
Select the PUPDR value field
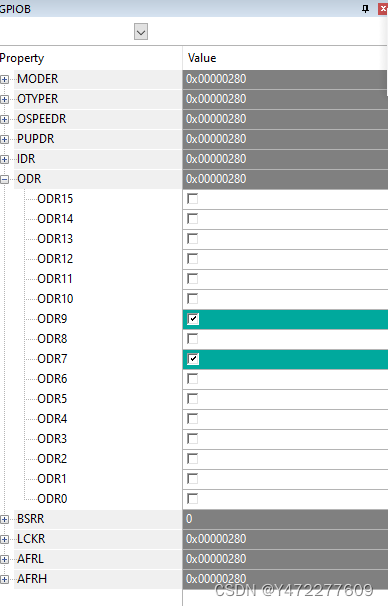285,139
